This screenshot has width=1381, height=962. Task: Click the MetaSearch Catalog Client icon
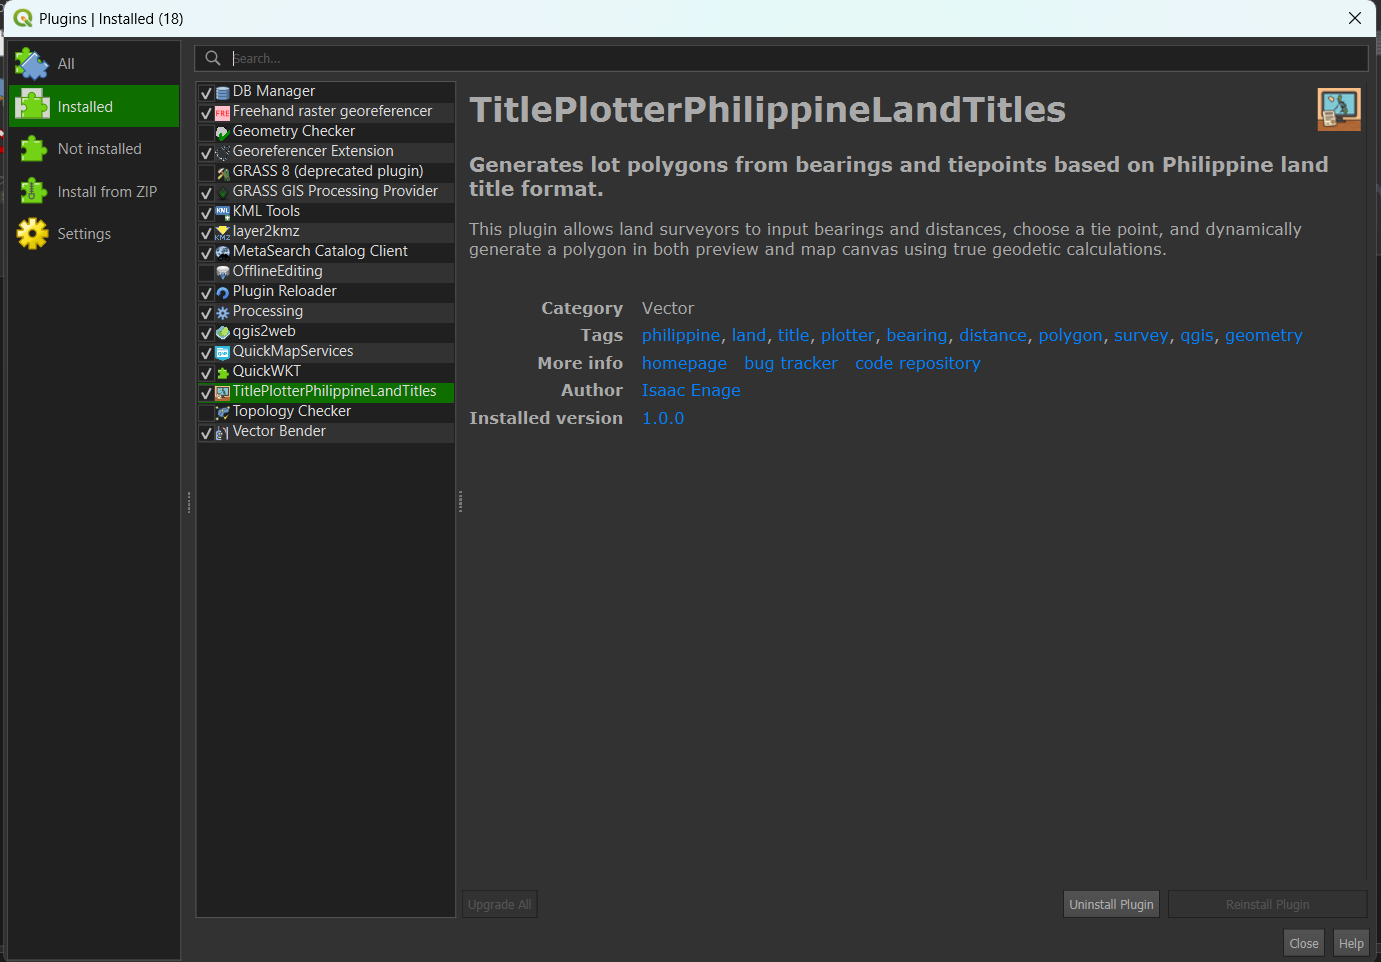click(x=223, y=252)
